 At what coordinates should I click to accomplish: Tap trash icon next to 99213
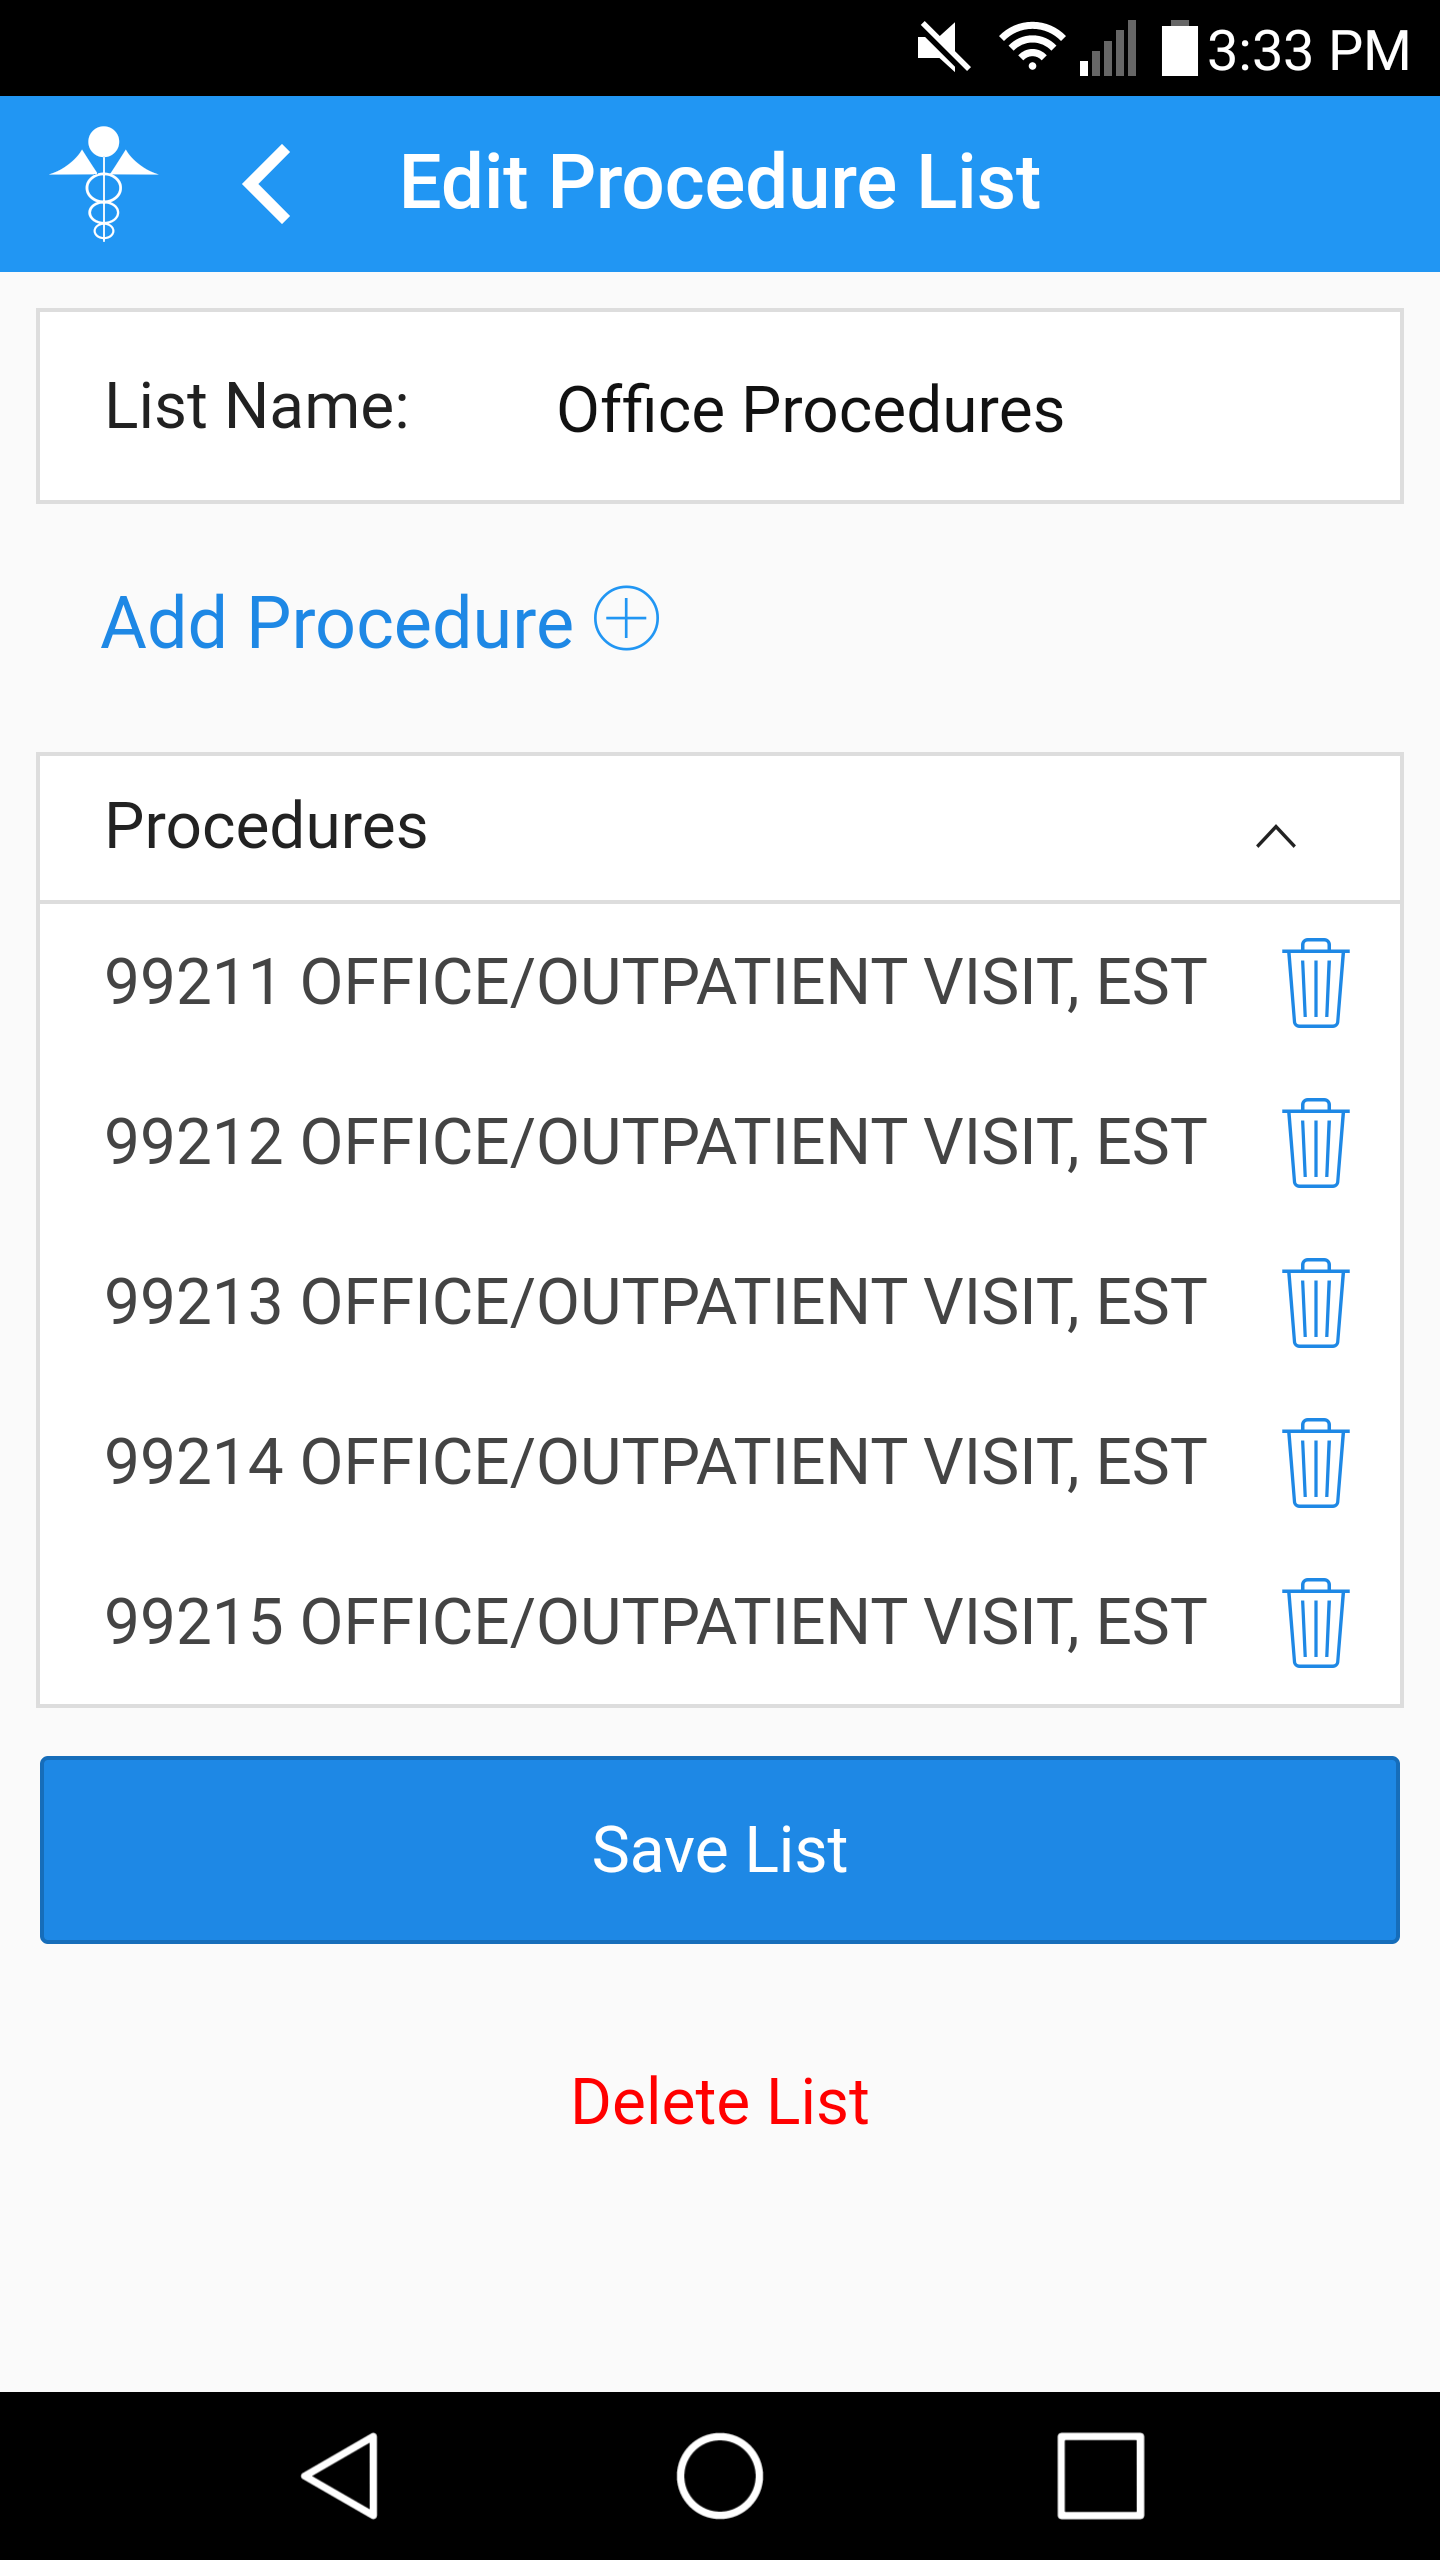1315,1303
